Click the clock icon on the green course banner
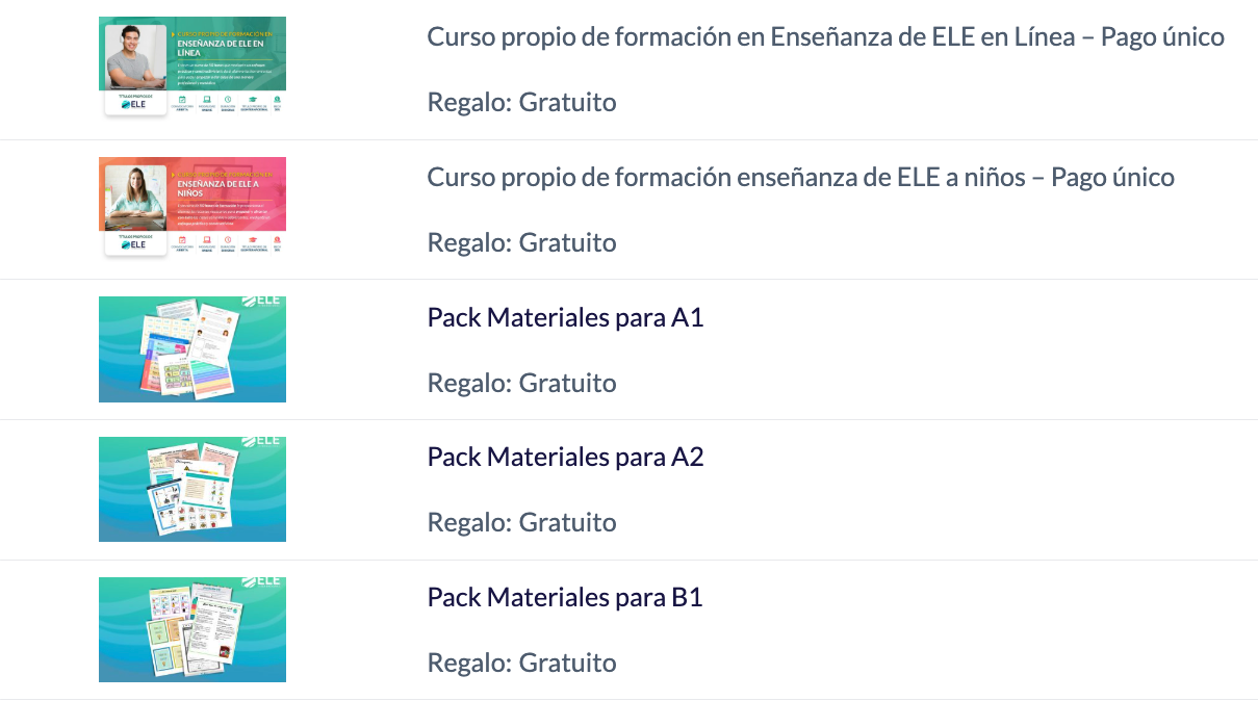The height and width of the screenshot is (702, 1258). [x=228, y=100]
